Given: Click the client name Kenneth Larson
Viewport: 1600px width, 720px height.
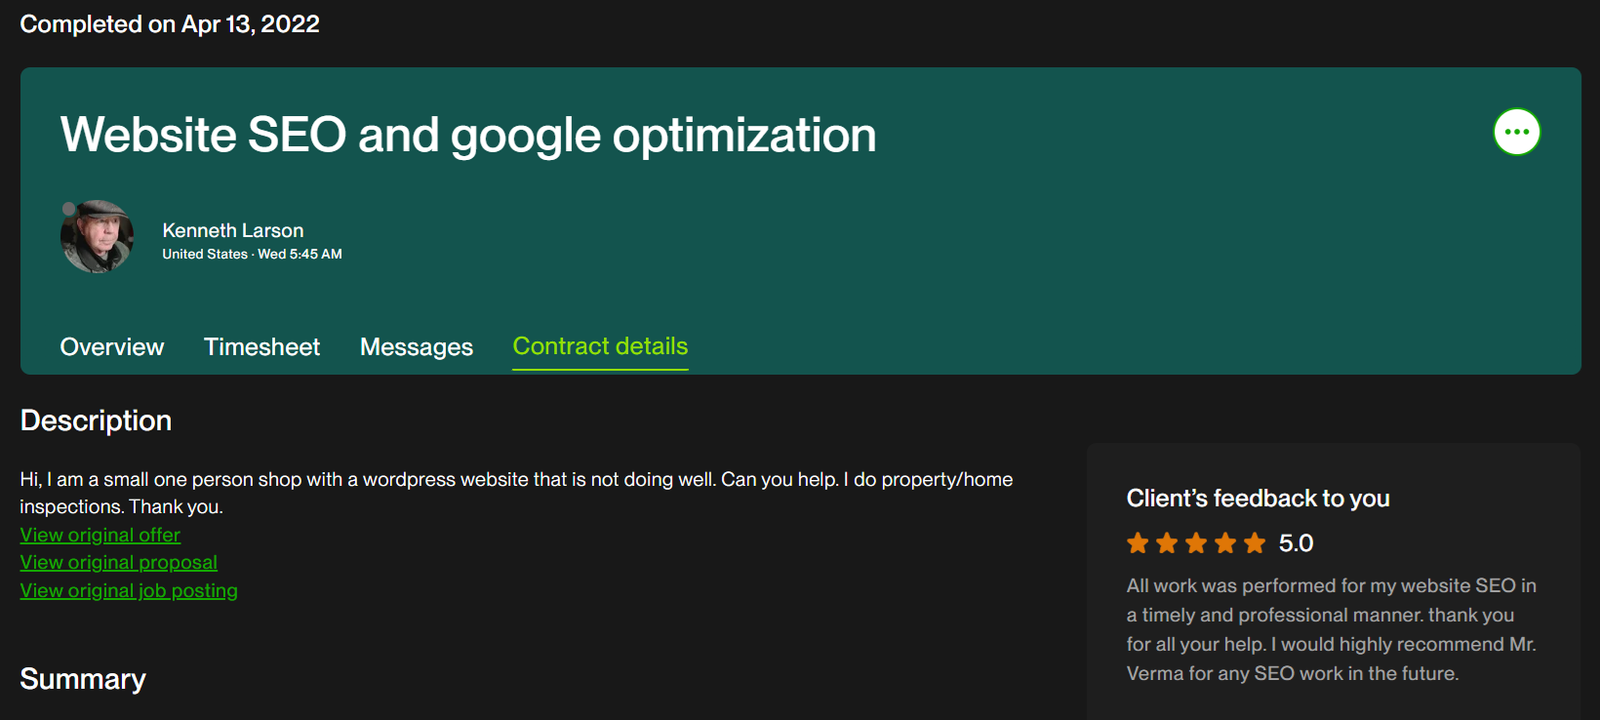Looking at the screenshot, I should pyautogui.click(x=233, y=231).
